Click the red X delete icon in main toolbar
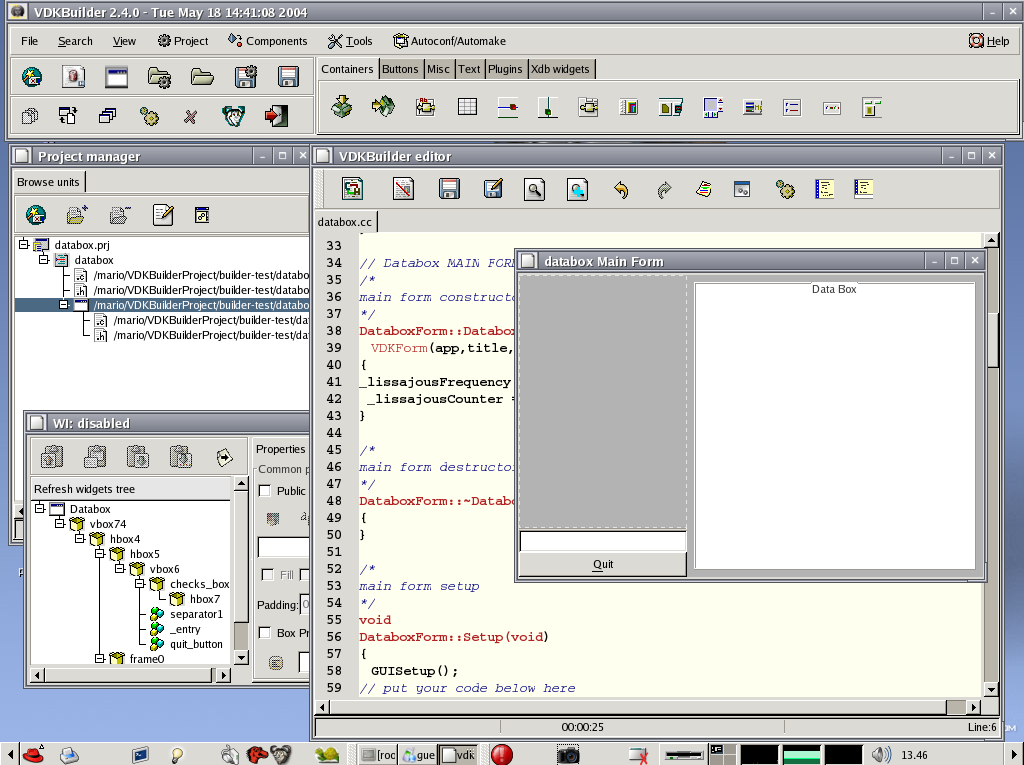Screen dimensions: 1024x765 pyautogui.click(x=190, y=116)
